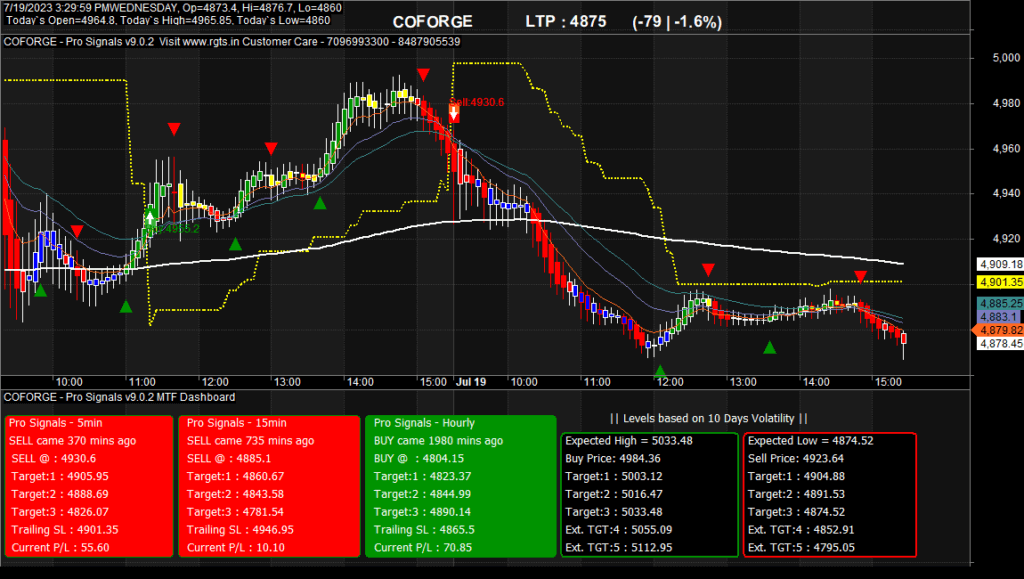The image size is (1024, 579).
Task: Click the red triangle above the chart's highest peak
Action: [x=423, y=74]
